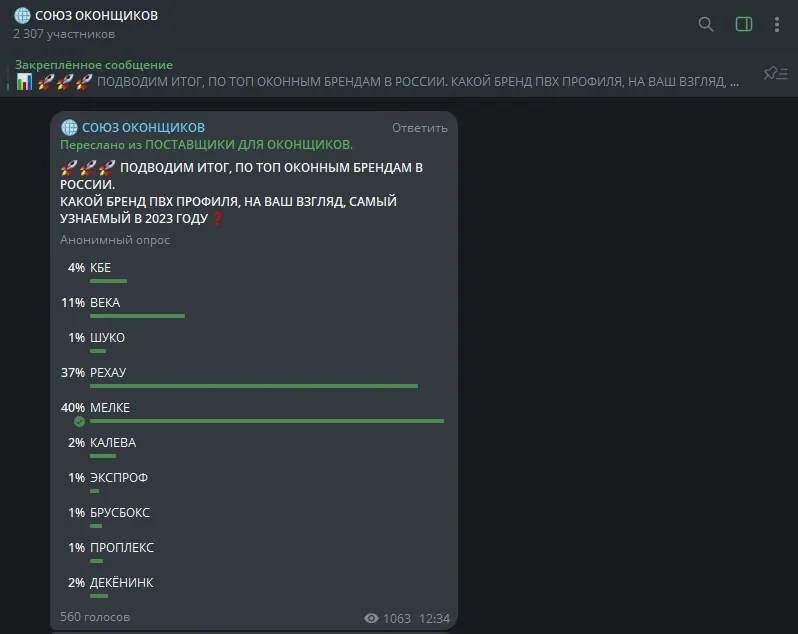Click the globe avatar in the chat header
Viewport: 798px width, 634px height.
pos(22,15)
